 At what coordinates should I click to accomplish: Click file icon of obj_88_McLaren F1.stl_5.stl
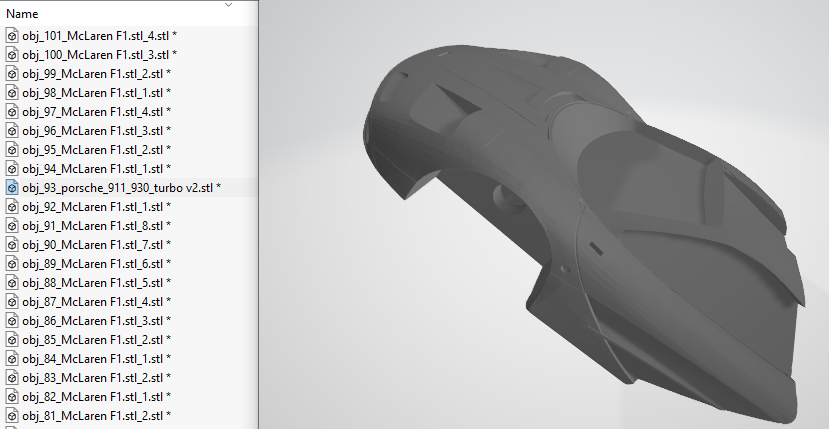tap(12, 283)
